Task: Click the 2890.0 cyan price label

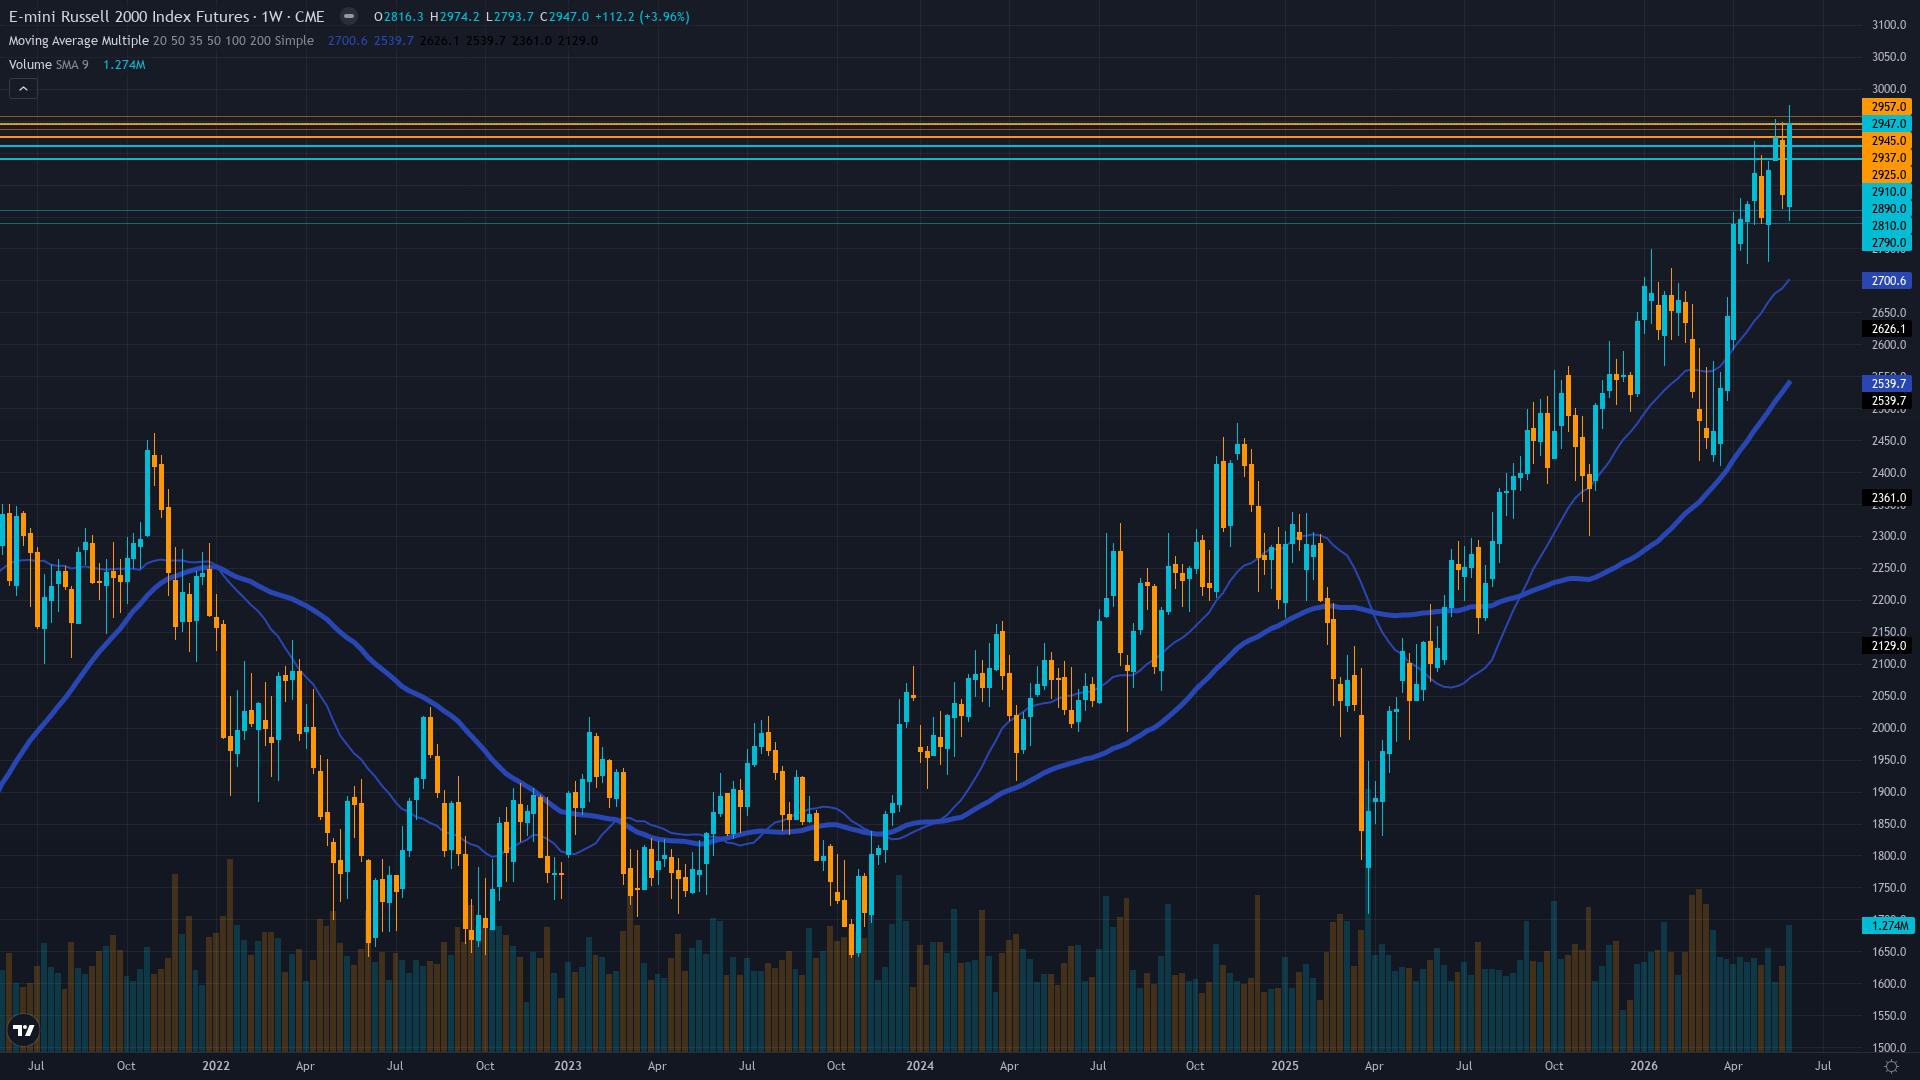Action: (1887, 209)
